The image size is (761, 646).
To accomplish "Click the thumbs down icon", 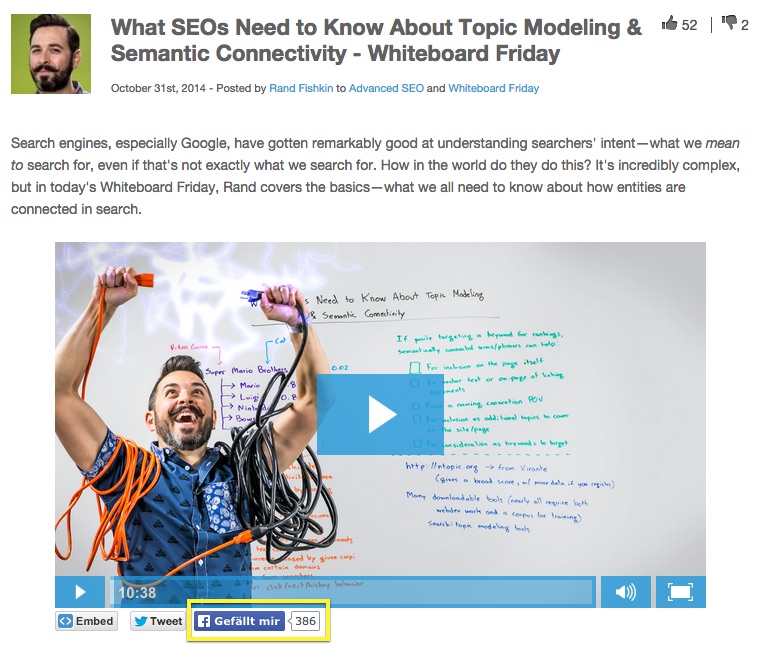I will [729, 23].
